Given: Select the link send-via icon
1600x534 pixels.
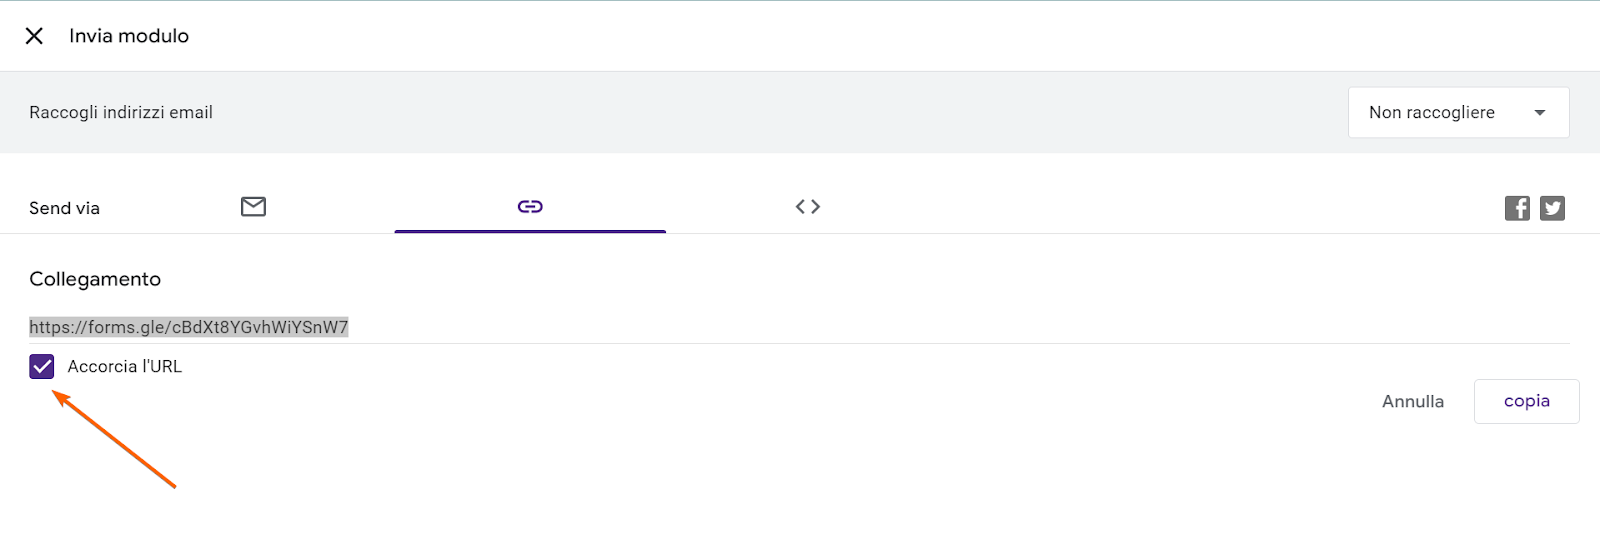Looking at the screenshot, I should pos(530,207).
